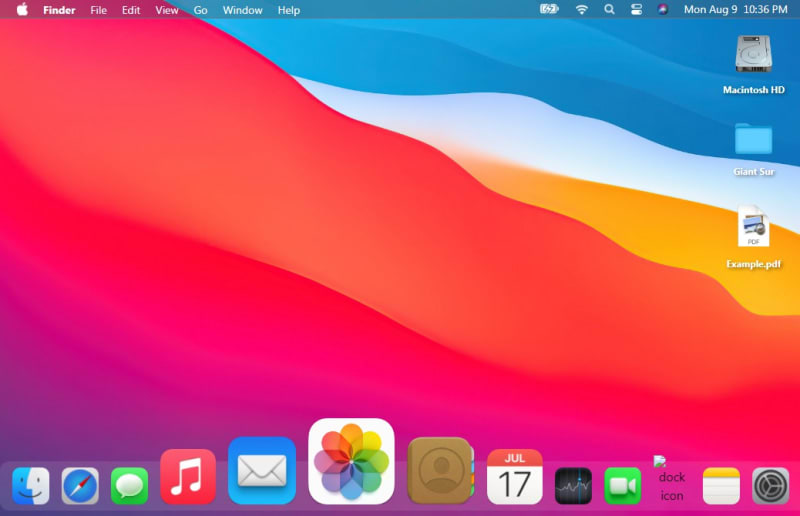Launch Safari from the dock
Viewport: 800px width, 516px height.
[80, 486]
